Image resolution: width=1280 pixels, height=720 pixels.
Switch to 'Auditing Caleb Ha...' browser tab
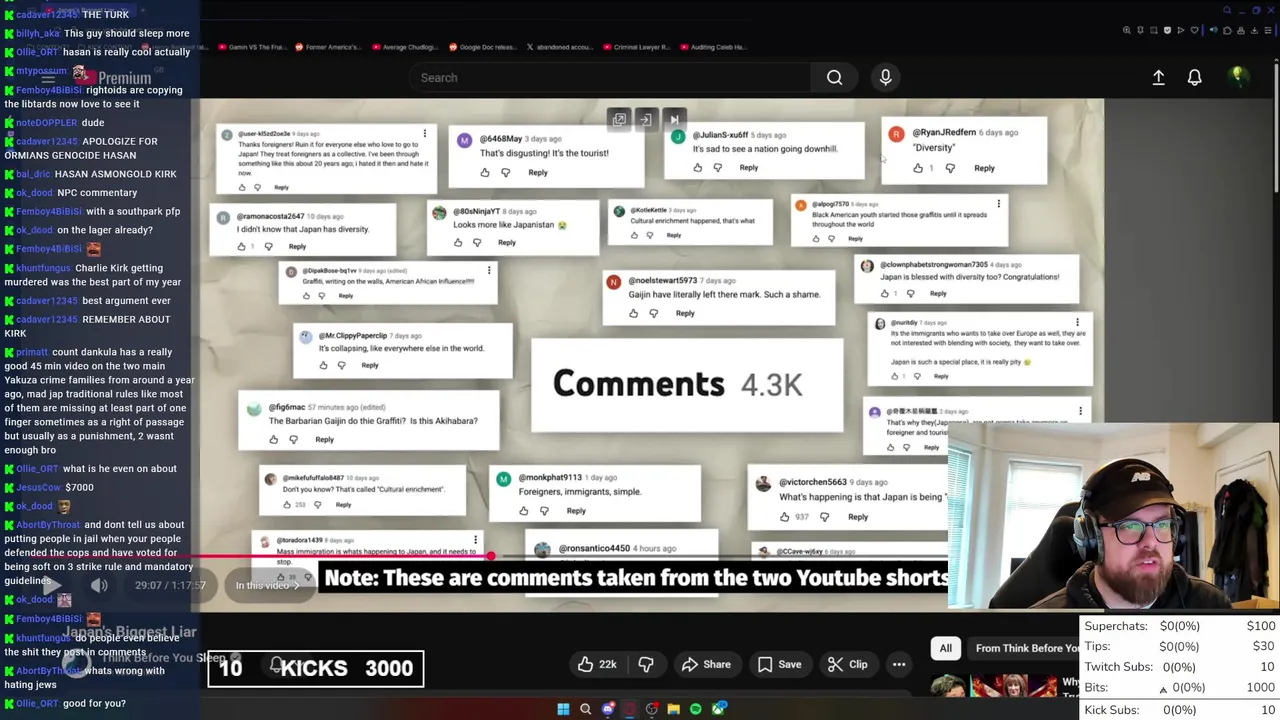pyautogui.click(x=712, y=47)
